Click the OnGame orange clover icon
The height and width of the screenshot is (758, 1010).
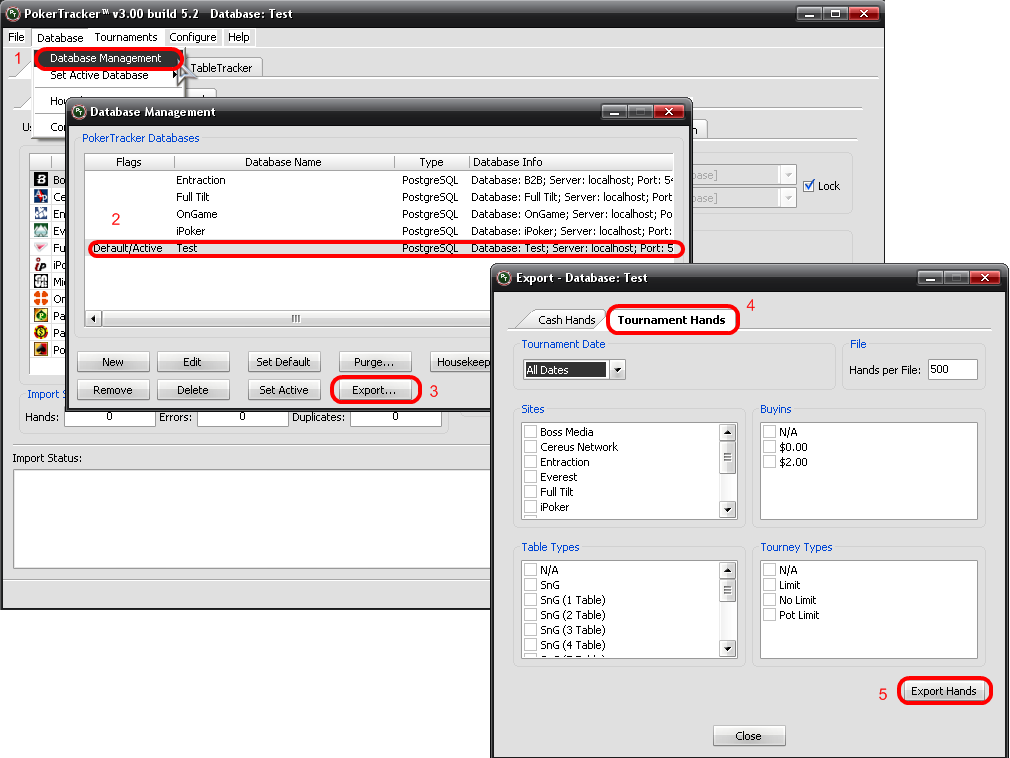(41, 298)
